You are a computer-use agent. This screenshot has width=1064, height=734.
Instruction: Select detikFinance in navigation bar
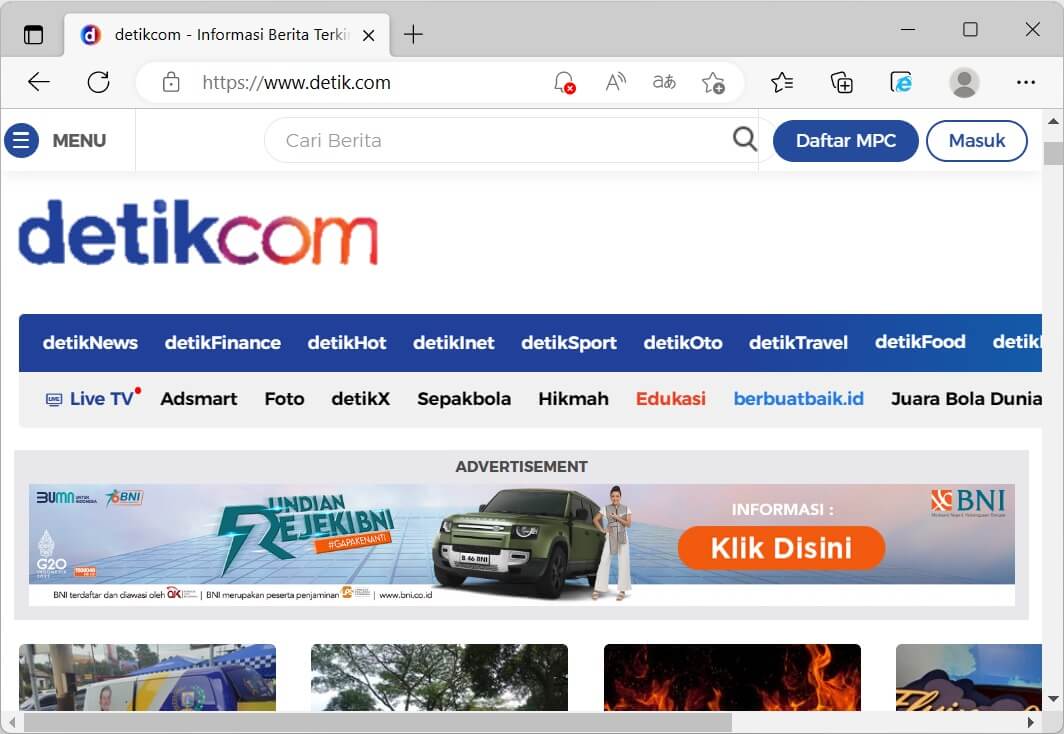[223, 343]
